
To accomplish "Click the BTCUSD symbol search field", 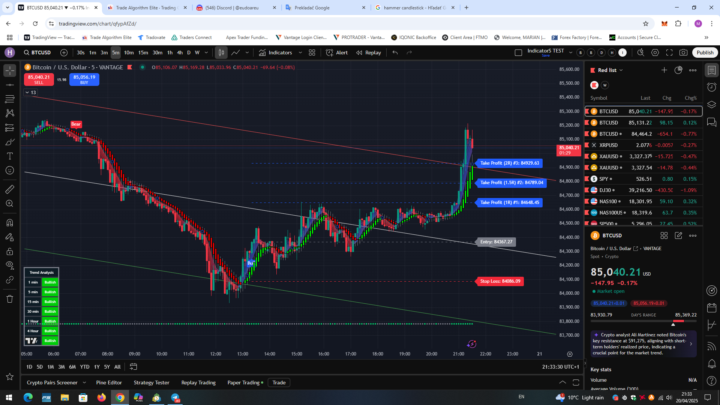I will tap(38, 53).
